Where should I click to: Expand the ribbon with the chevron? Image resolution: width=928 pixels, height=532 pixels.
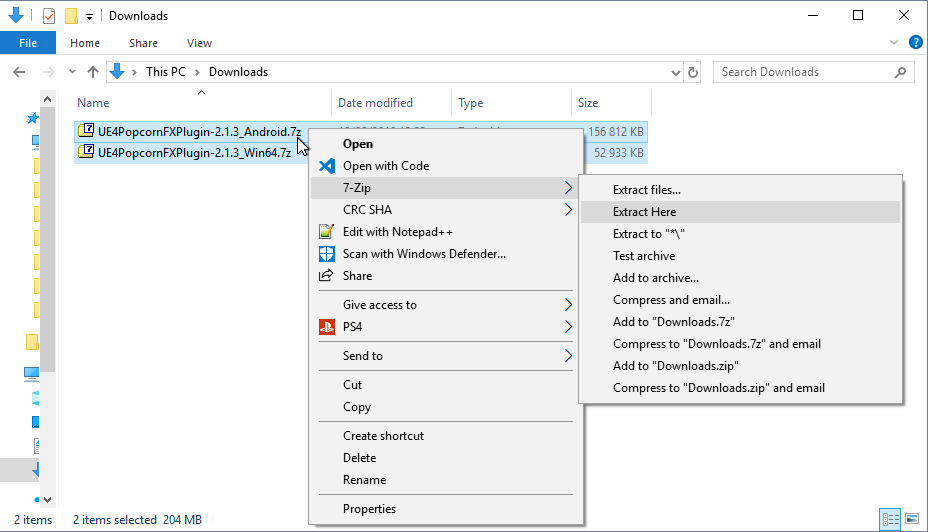click(x=894, y=43)
